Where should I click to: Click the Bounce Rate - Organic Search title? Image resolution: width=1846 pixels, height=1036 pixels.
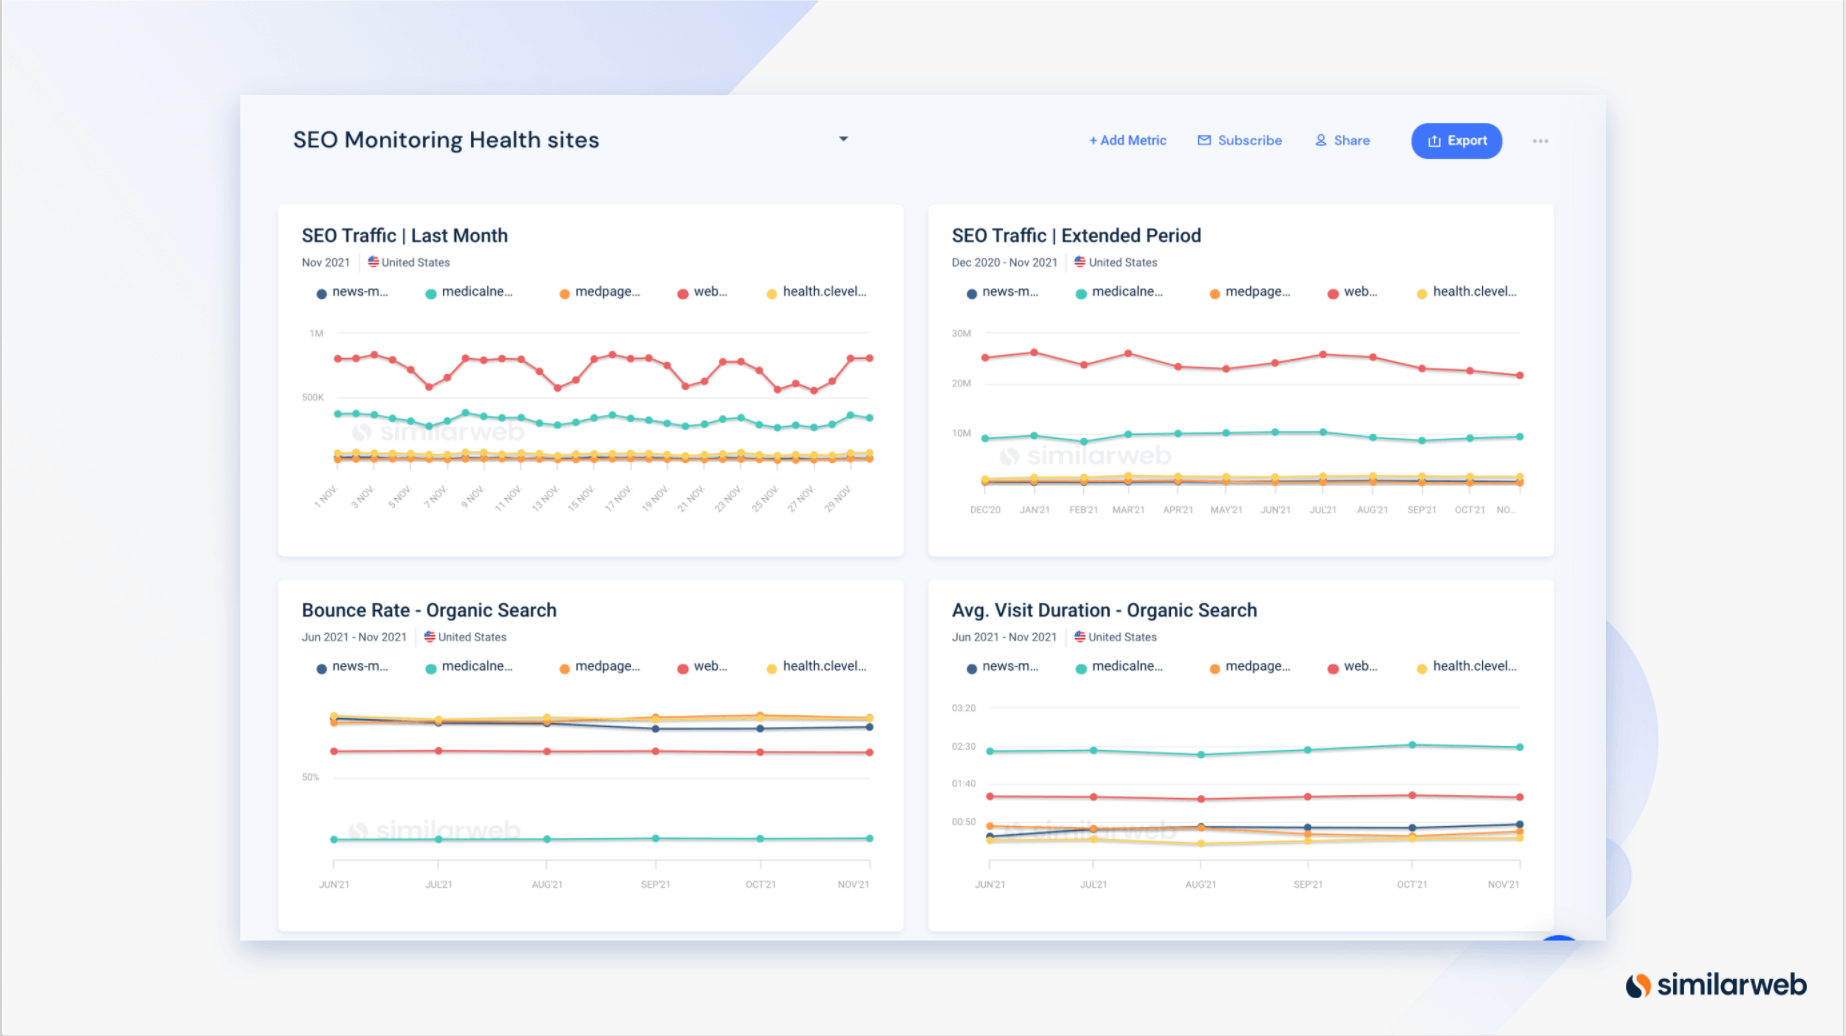(x=429, y=611)
